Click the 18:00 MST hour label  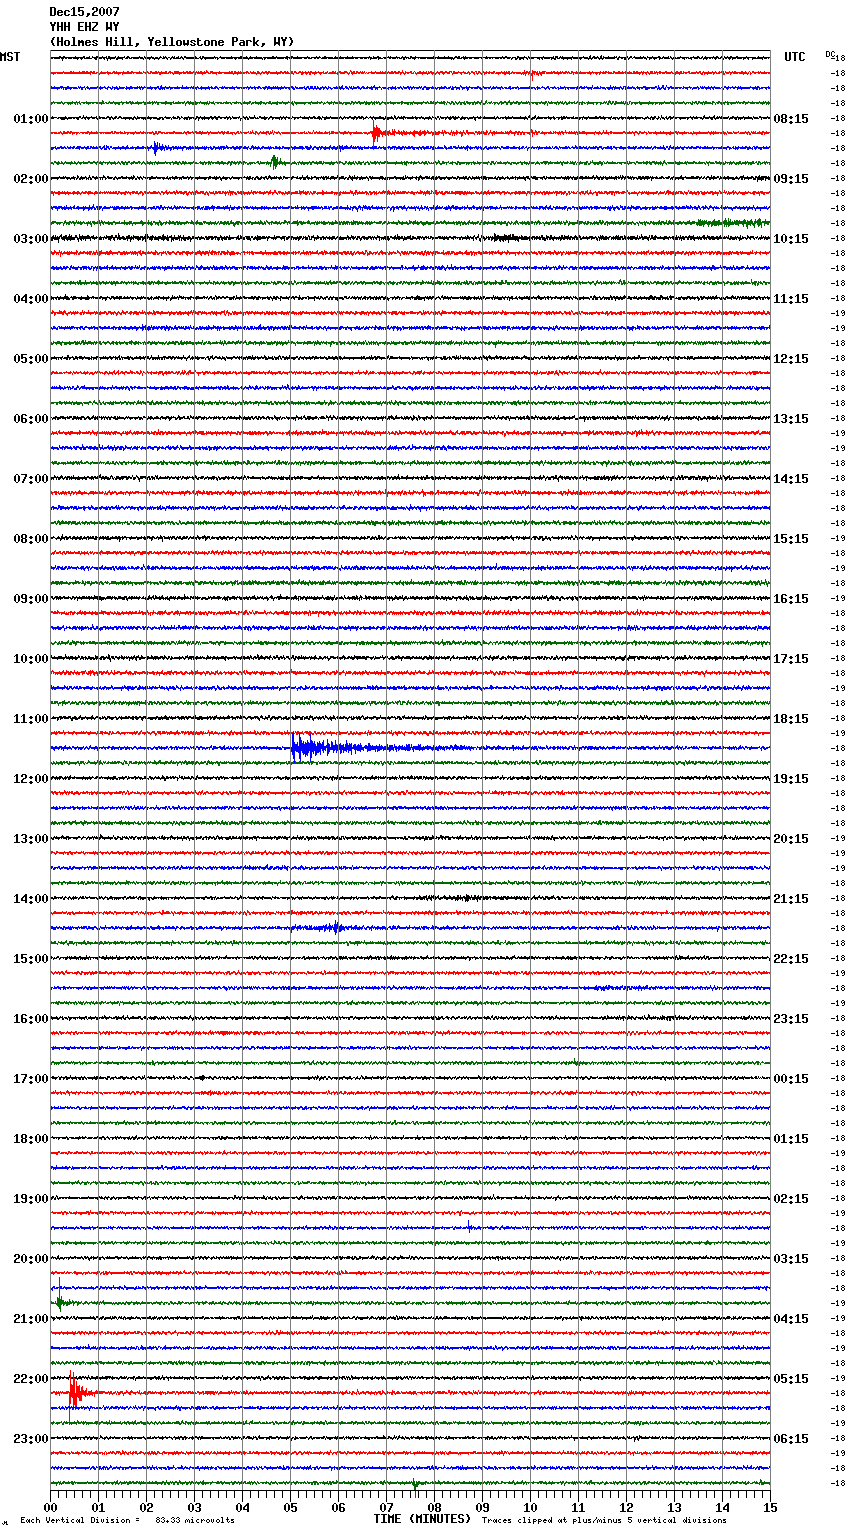tap(31, 1139)
